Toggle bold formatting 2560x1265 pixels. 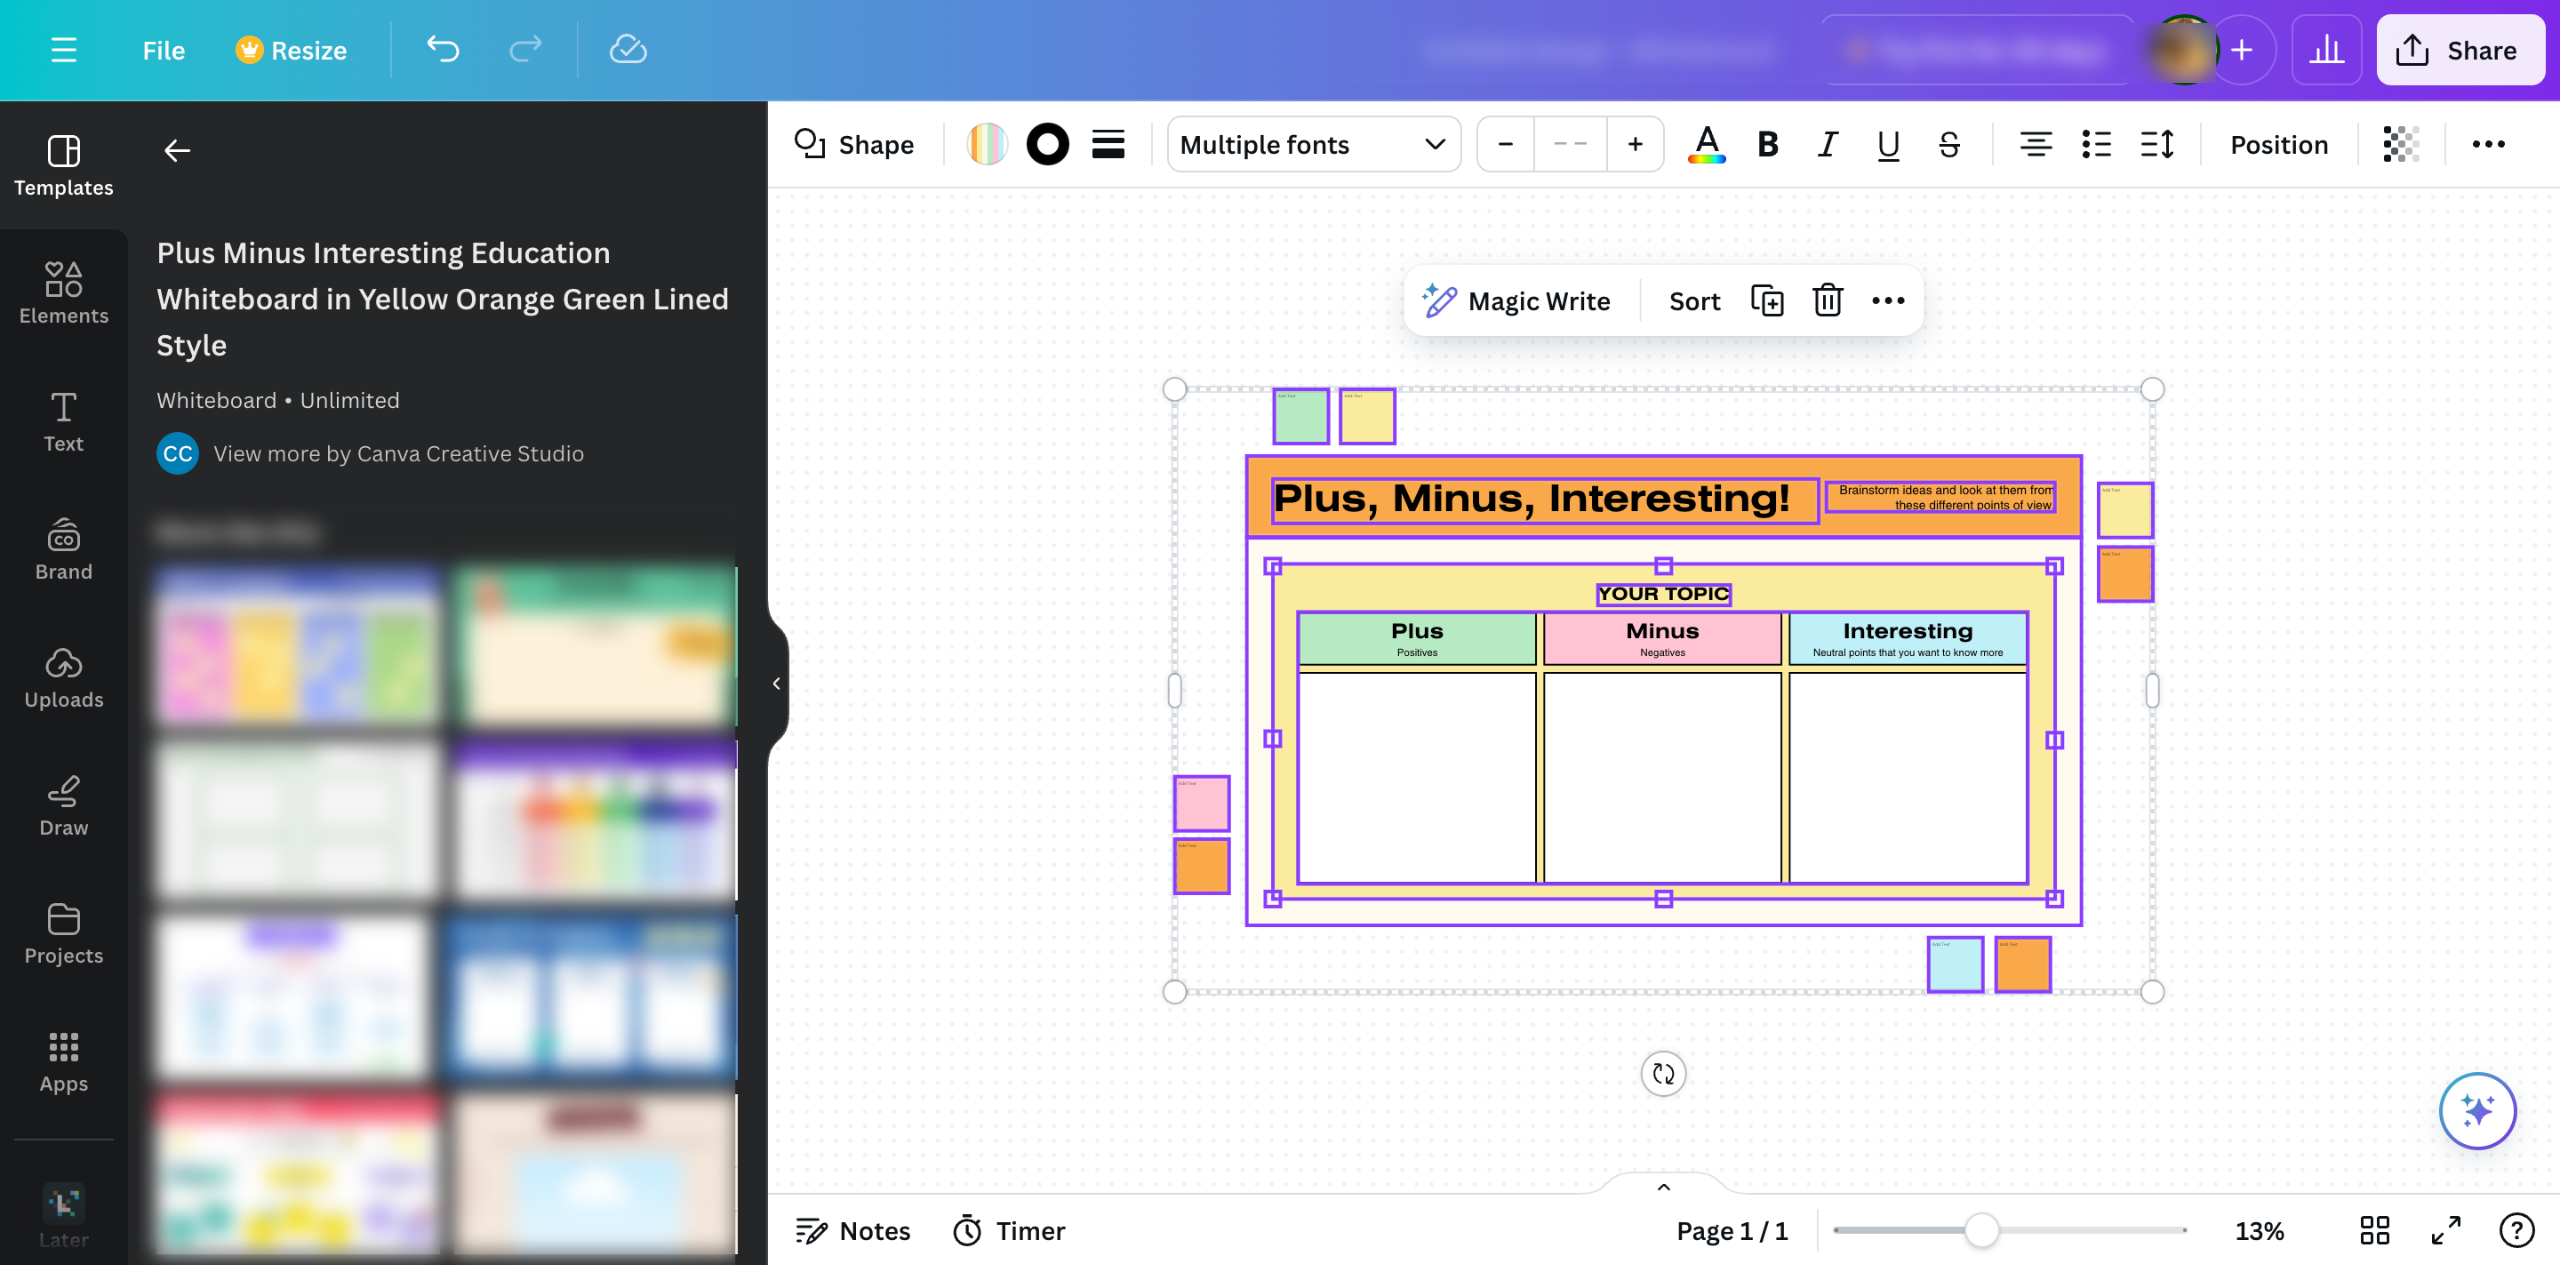tap(1768, 145)
